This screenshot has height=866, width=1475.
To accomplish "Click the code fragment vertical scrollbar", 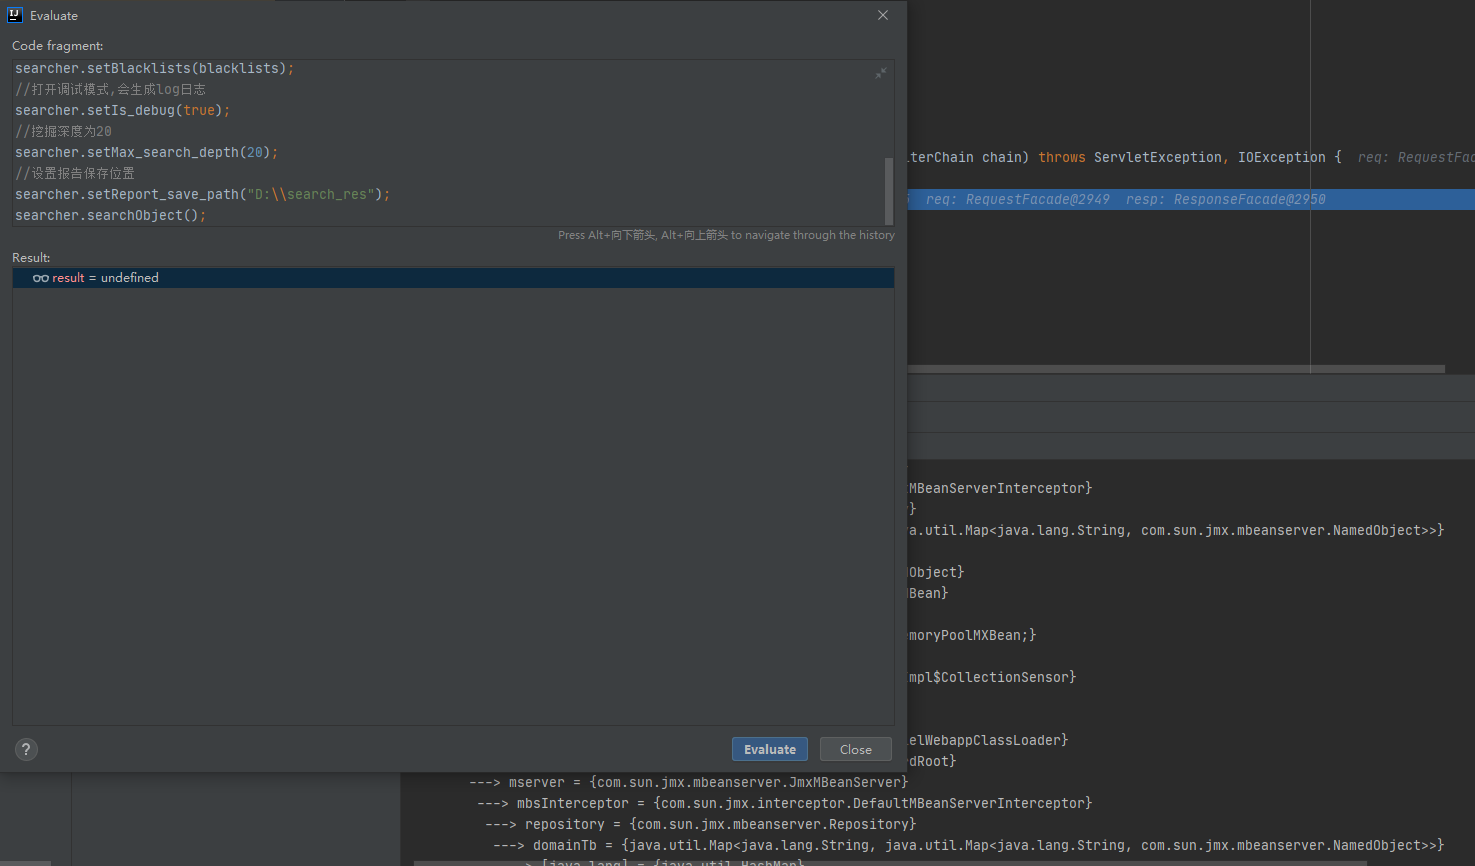I will (889, 191).
